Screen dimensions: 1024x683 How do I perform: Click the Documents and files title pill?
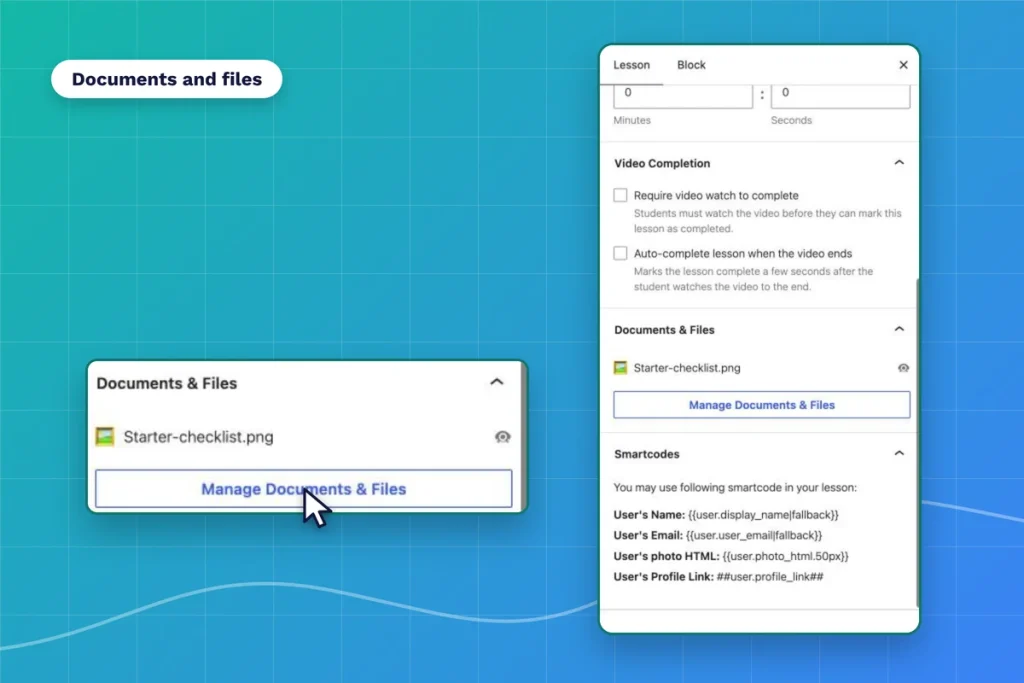(167, 79)
